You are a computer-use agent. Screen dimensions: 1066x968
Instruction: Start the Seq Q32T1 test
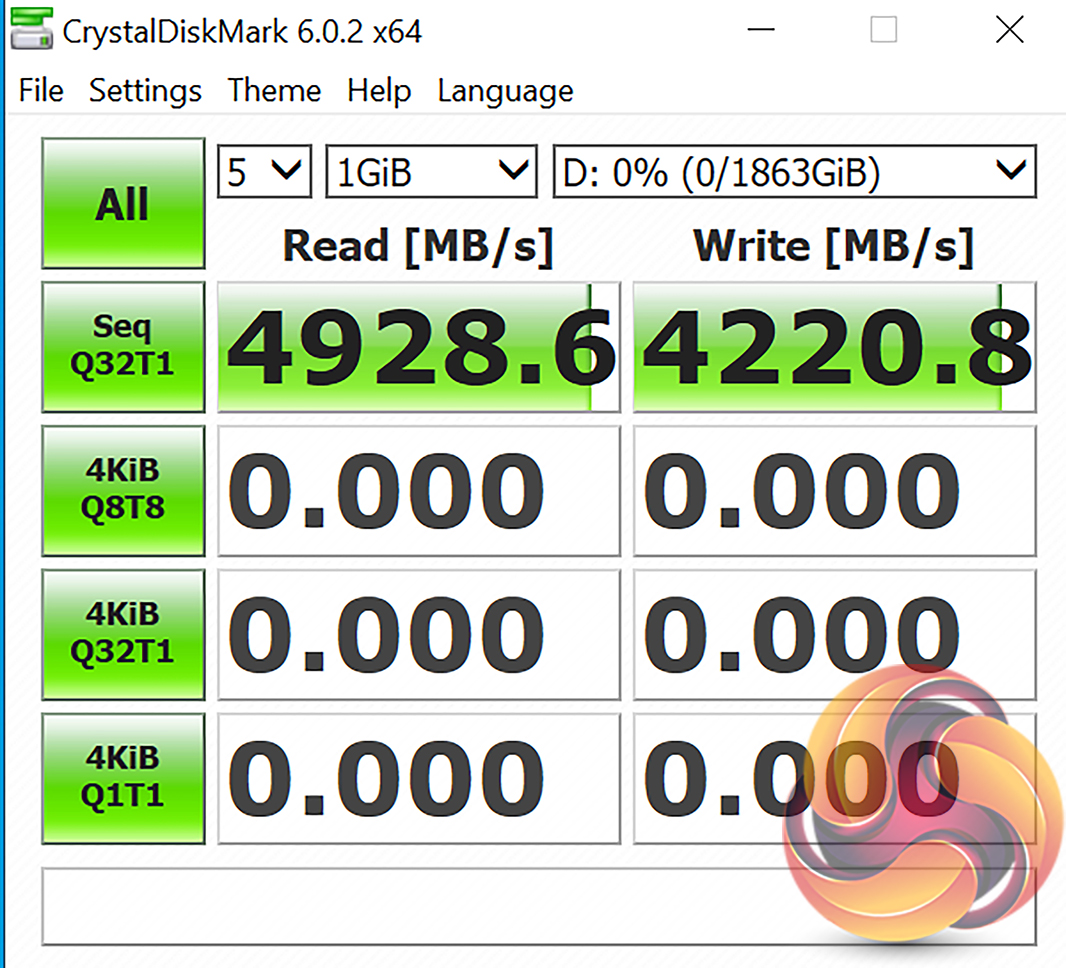point(123,347)
